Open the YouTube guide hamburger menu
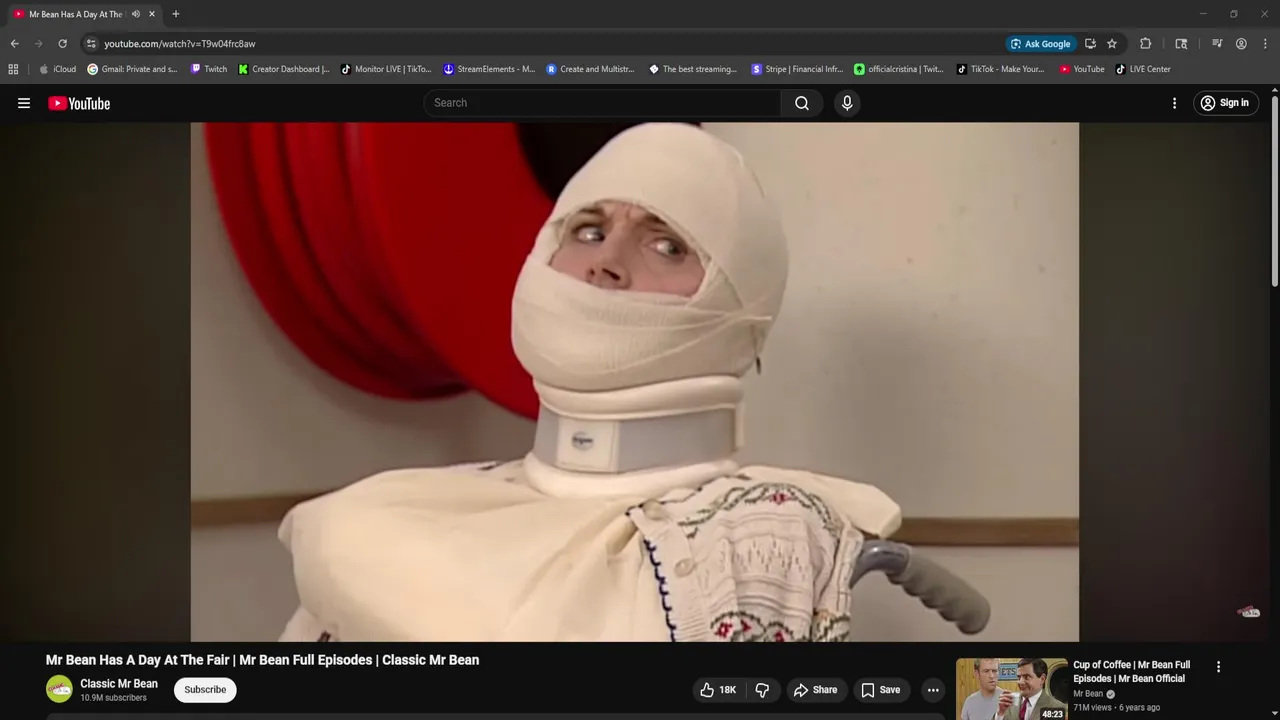Image resolution: width=1280 pixels, height=720 pixels. pyautogui.click(x=24, y=103)
